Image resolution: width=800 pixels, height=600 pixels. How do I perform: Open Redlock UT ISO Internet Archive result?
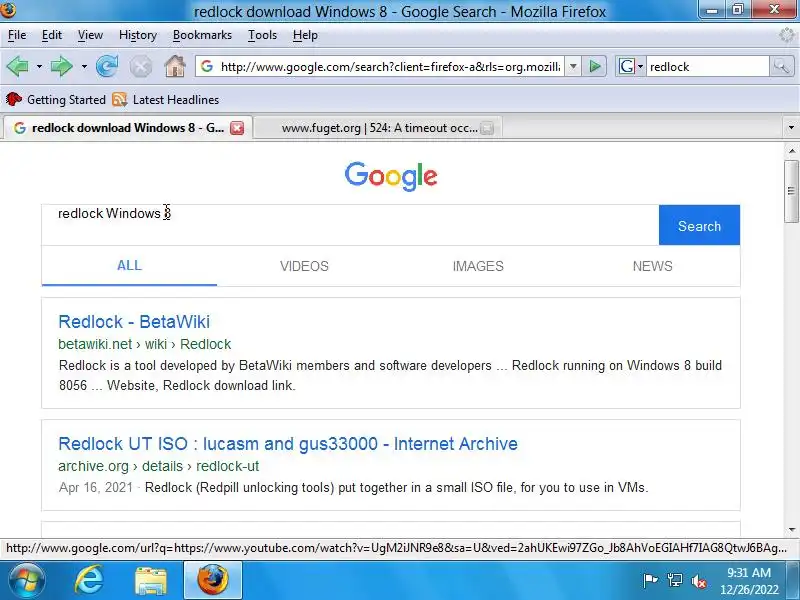tap(288, 444)
